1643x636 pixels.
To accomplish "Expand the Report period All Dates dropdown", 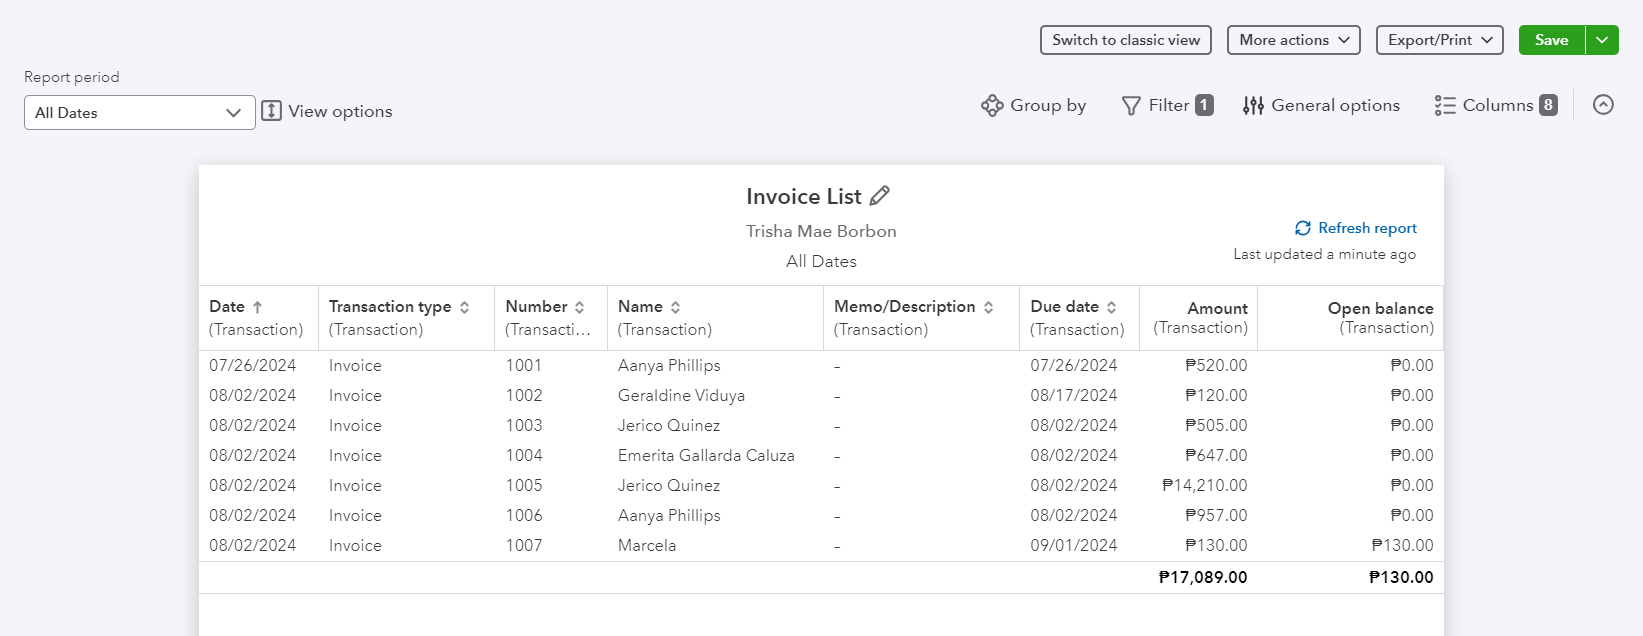I will click(x=139, y=113).
